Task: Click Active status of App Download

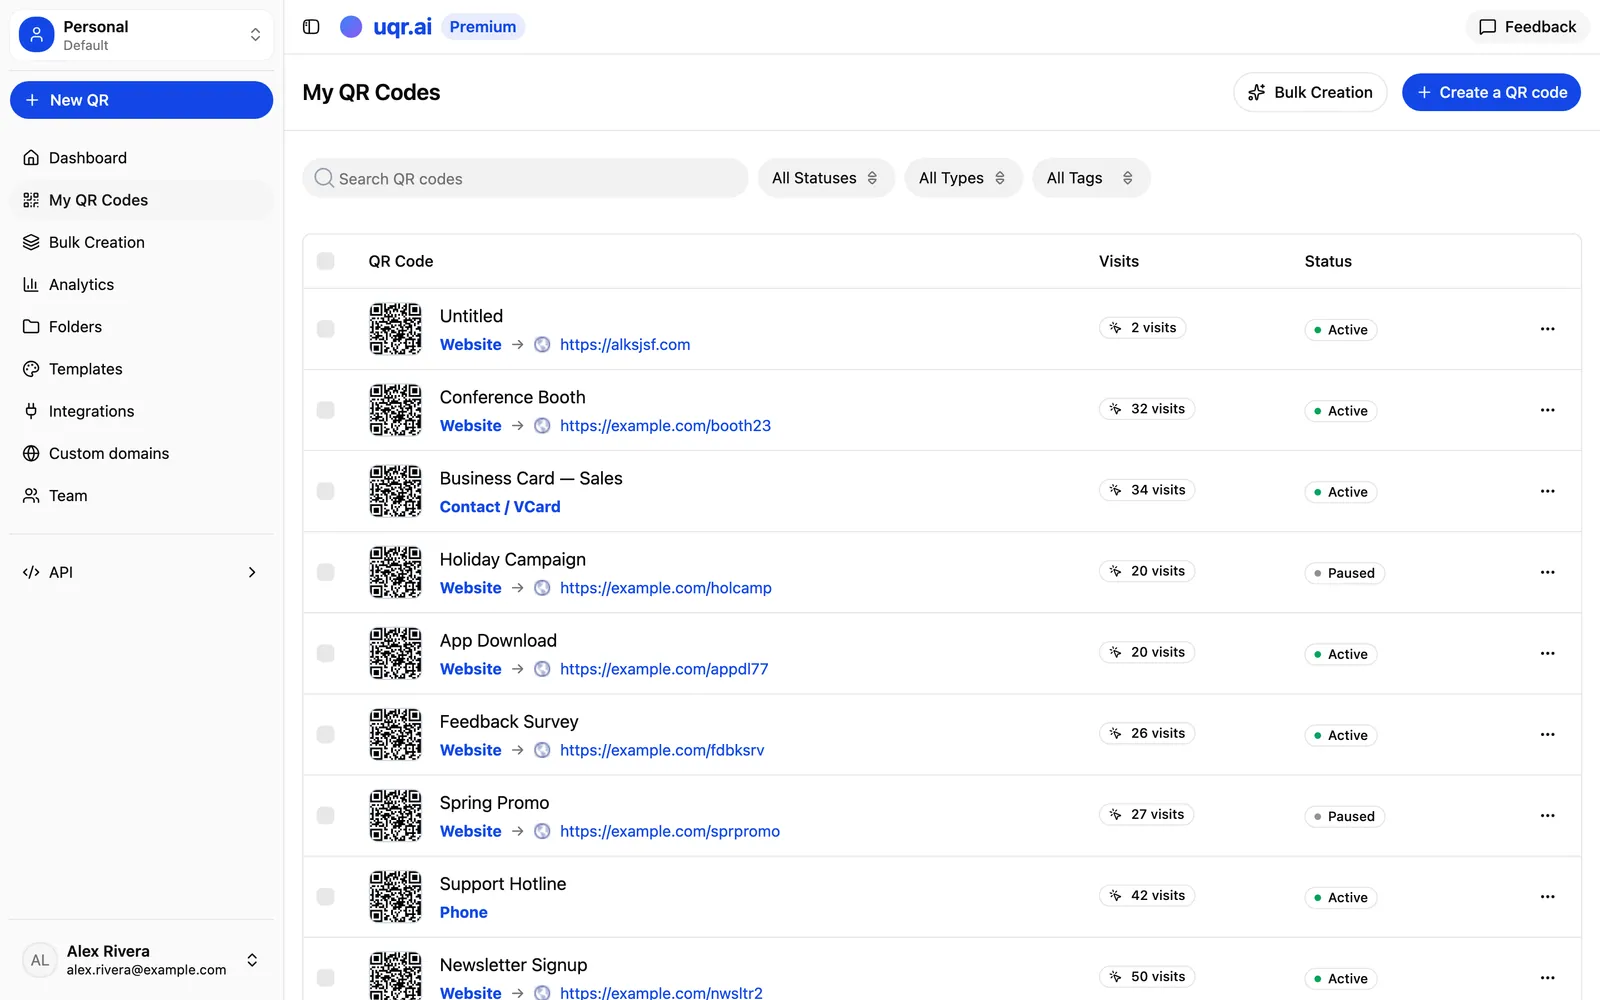Action: pyautogui.click(x=1341, y=654)
